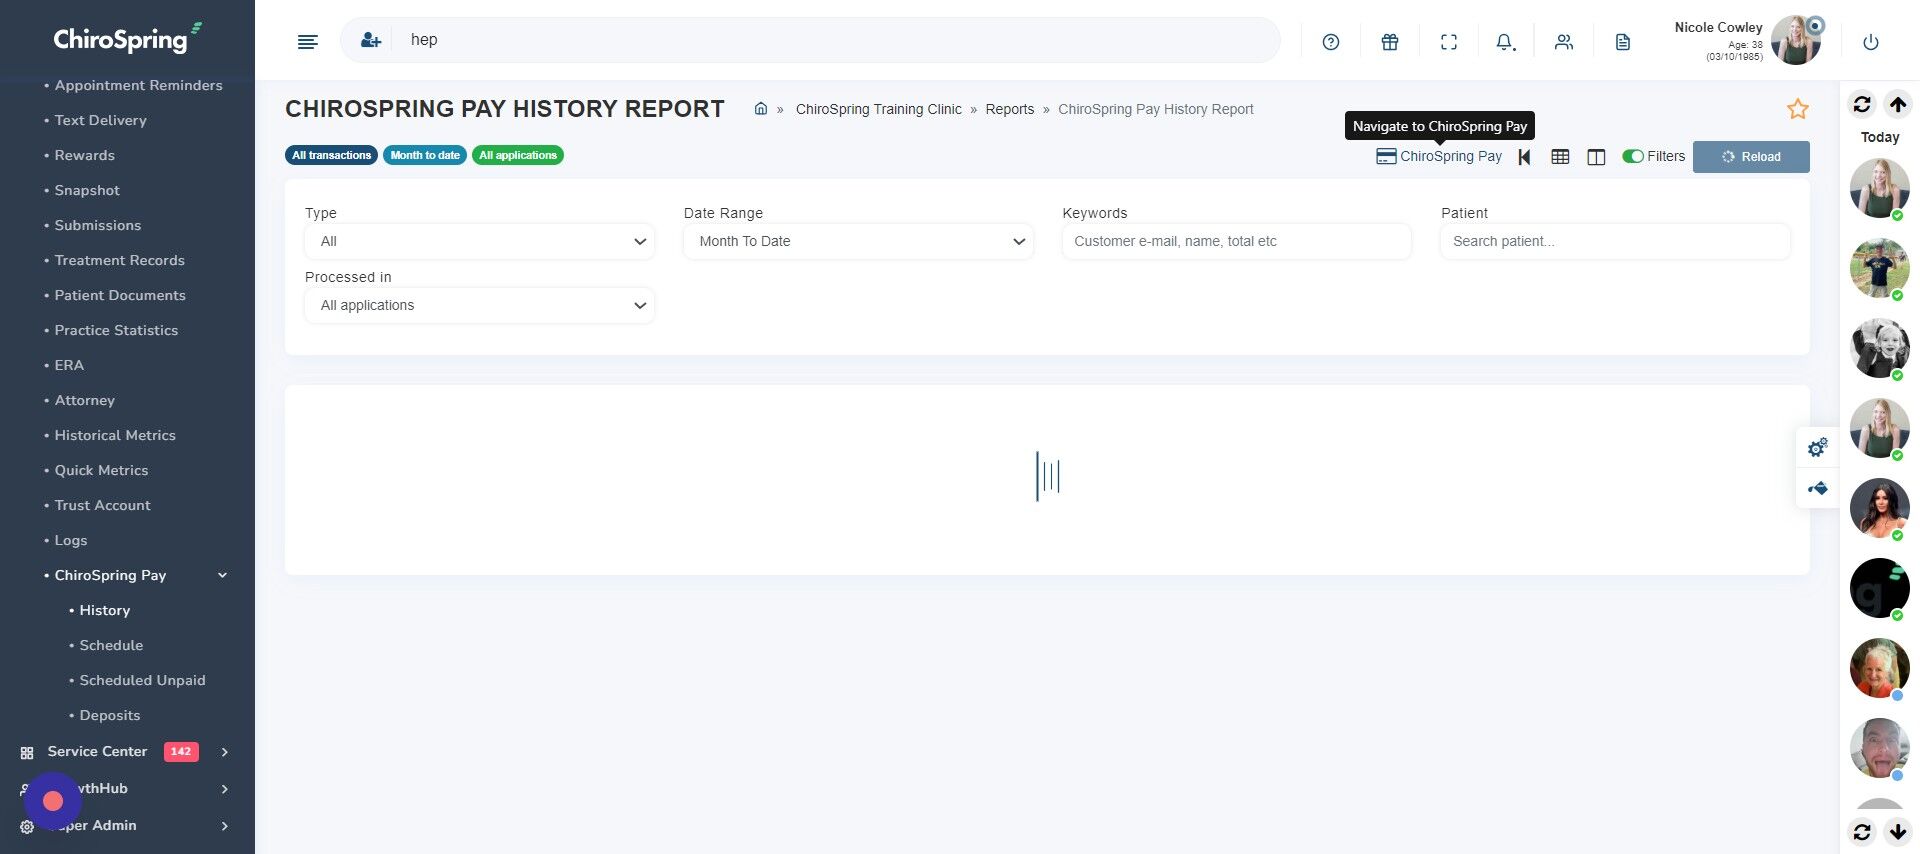Click the add patient icon in search bar
1920x854 pixels.
tap(371, 40)
